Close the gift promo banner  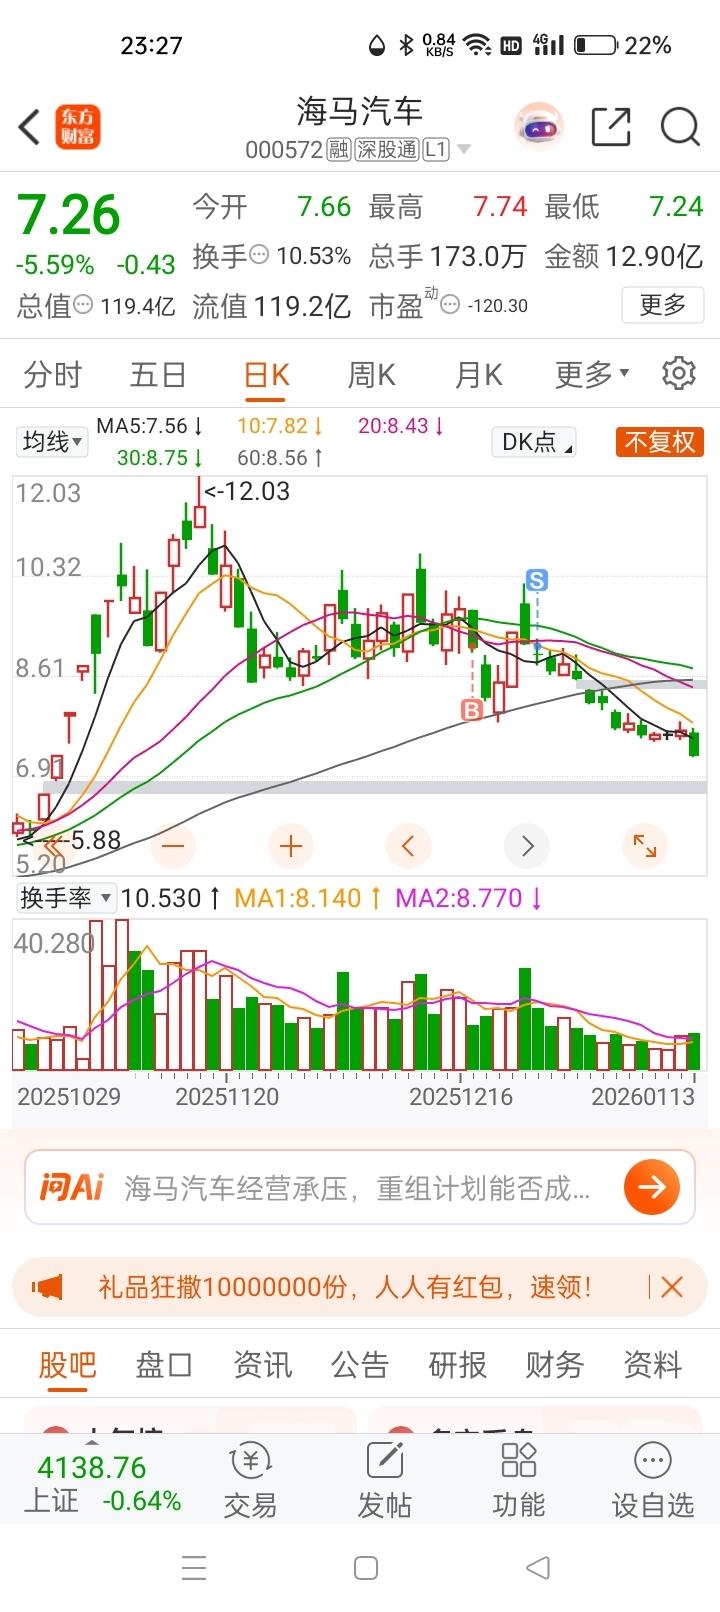[672, 1287]
